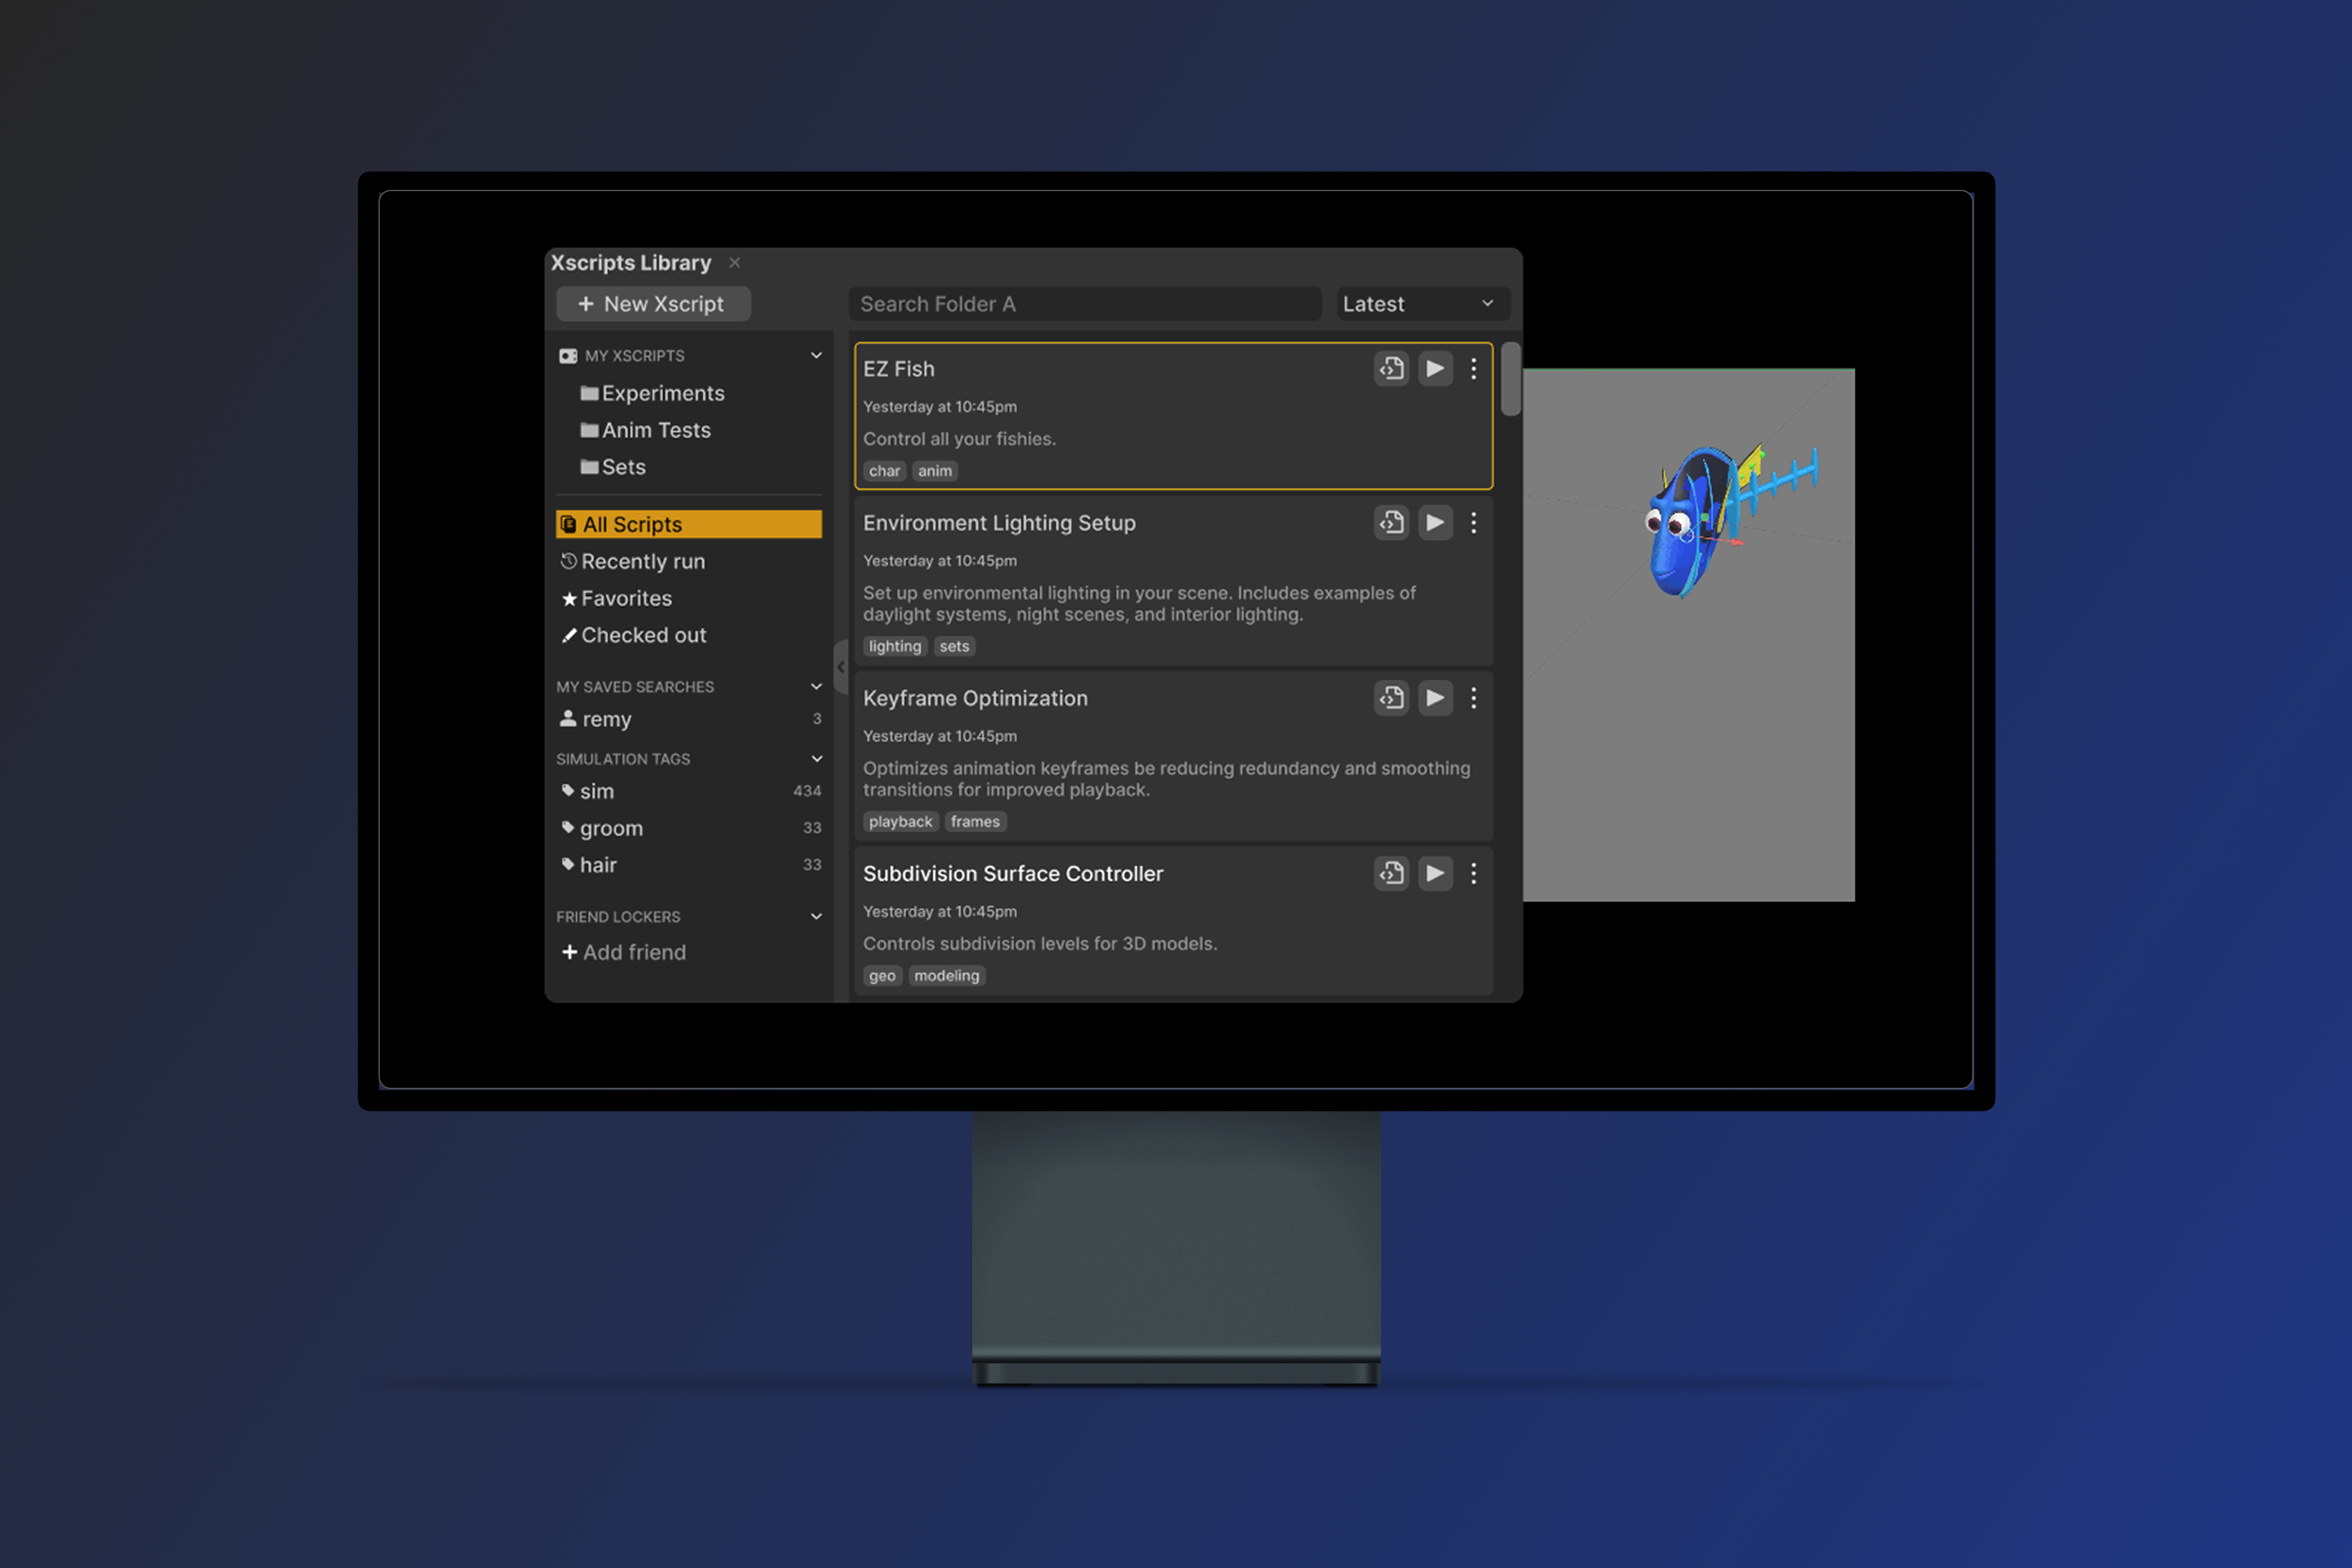Viewport: 2352px width, 1568px height.
Task: Collapse the My Saved Searches section
Action: 816,687
